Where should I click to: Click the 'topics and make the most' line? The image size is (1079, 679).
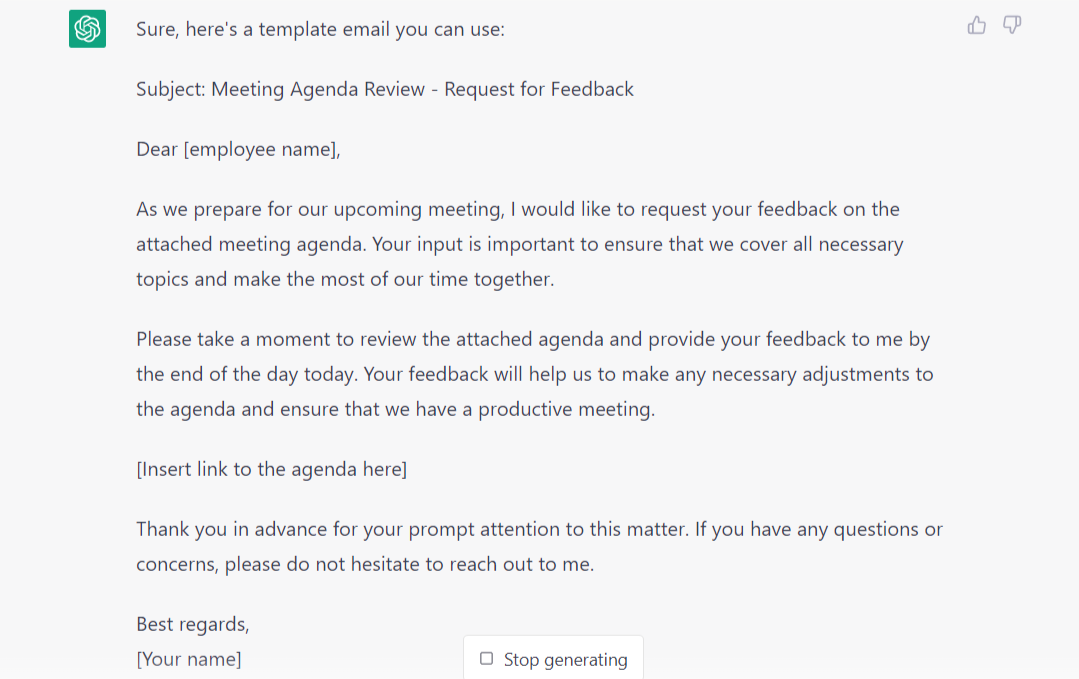click(345, 279)
